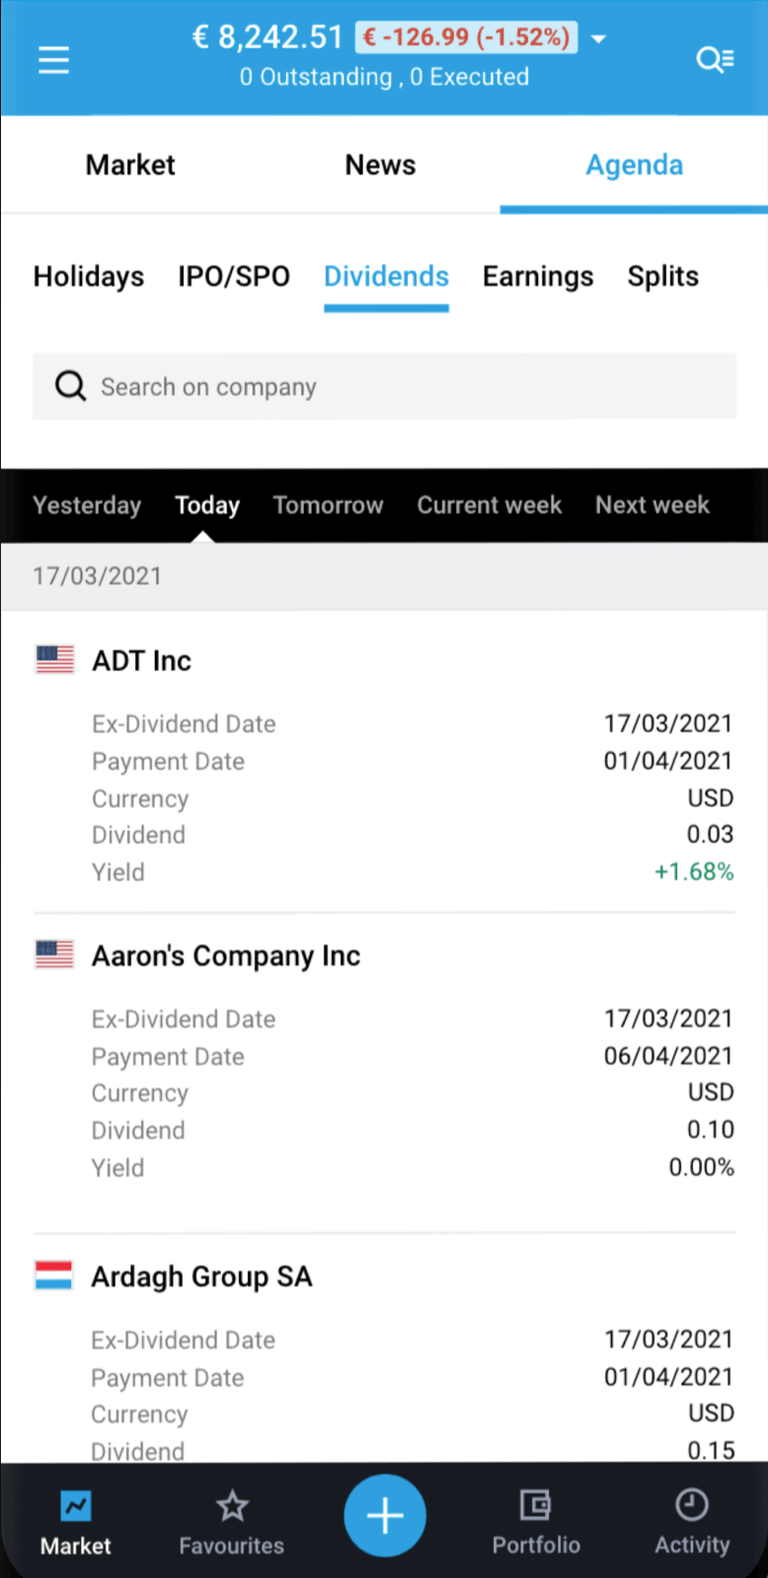The image size is (768, 1578).
Task: Switch to the News tab
Action: pos(380,165)
